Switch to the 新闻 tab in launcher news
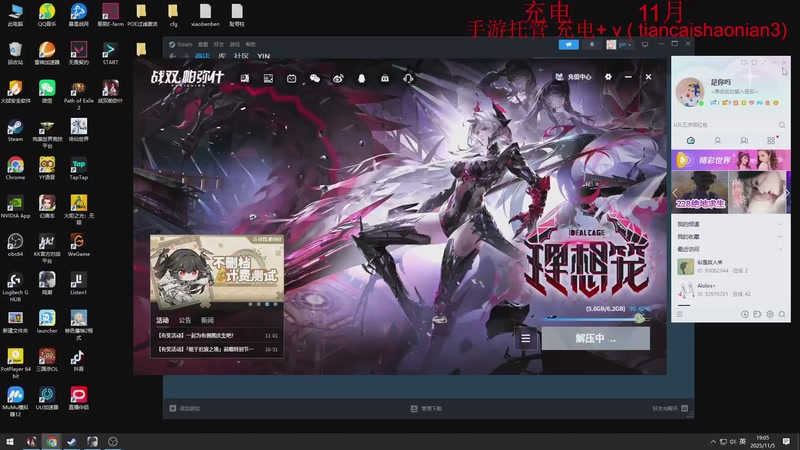 [207, 320]
